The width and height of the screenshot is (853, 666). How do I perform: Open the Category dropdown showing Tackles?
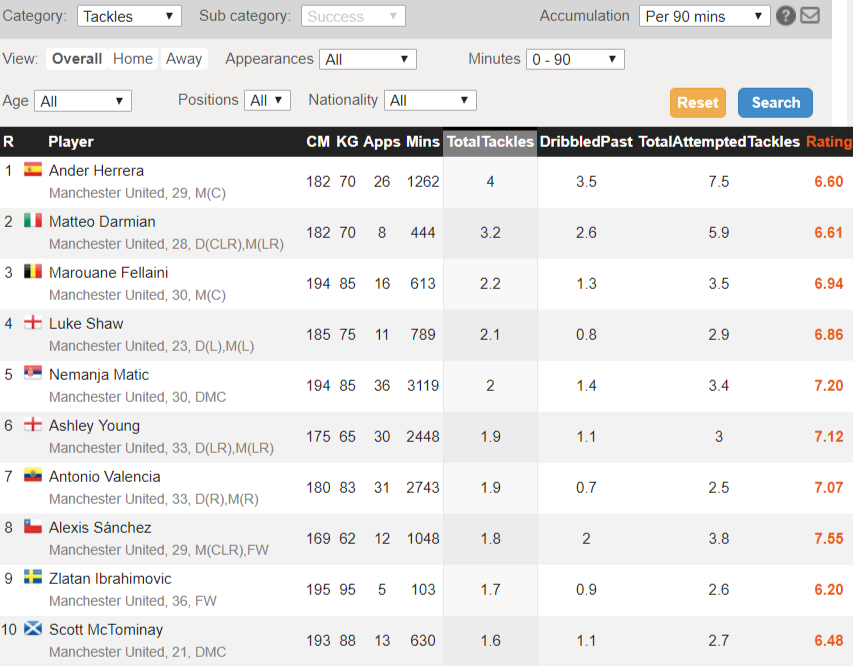[129, 16]
